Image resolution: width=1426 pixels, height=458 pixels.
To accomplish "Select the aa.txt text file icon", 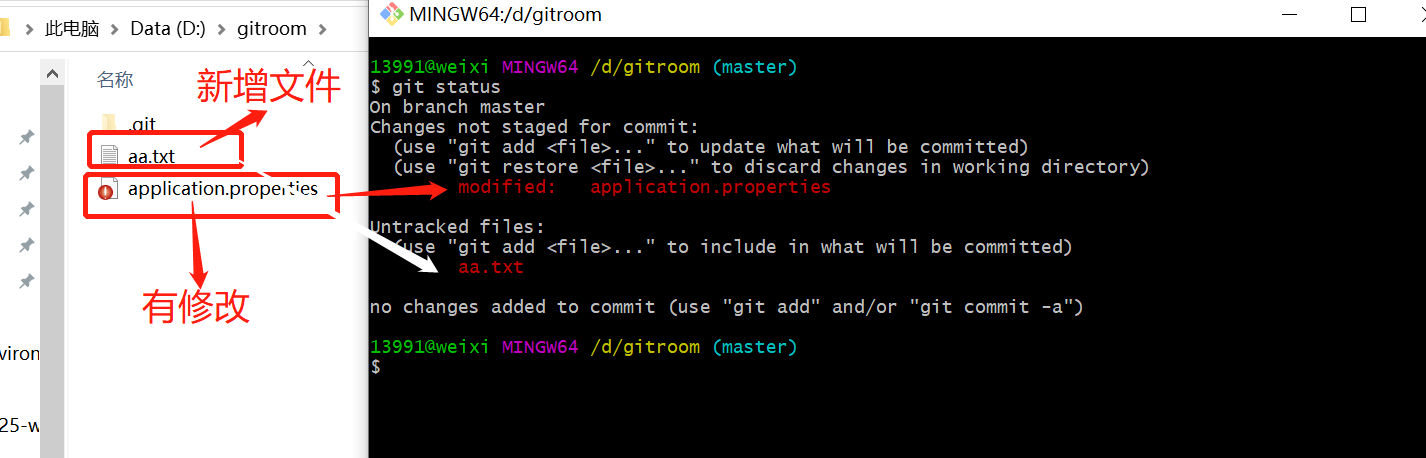I will [108, 155].
